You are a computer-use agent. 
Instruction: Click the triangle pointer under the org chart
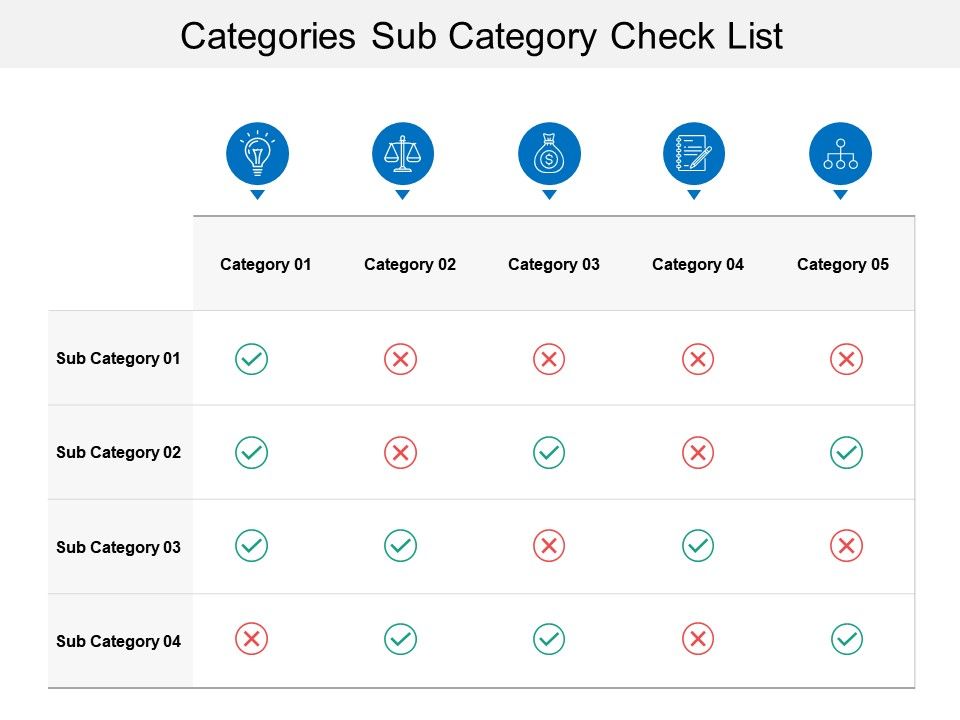pos(840,195)
